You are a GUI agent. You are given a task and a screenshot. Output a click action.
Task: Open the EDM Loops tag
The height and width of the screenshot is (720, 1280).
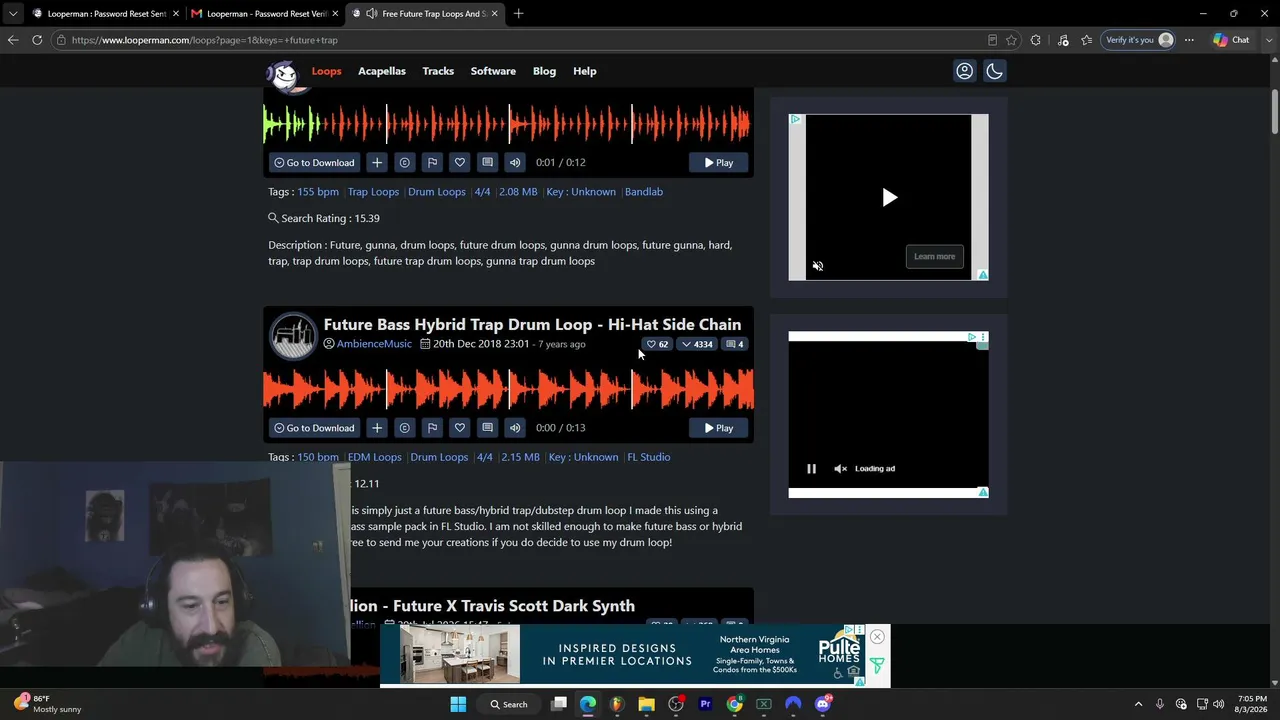(x=375, y=457)
